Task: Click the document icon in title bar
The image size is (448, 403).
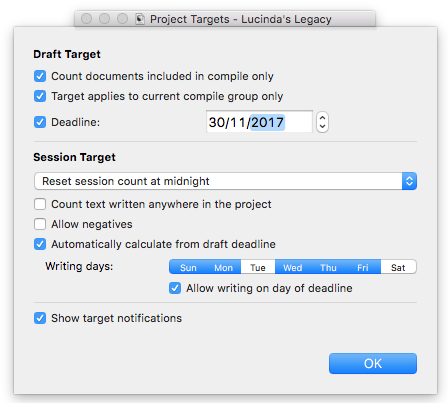Action: [x=140, y=19]
